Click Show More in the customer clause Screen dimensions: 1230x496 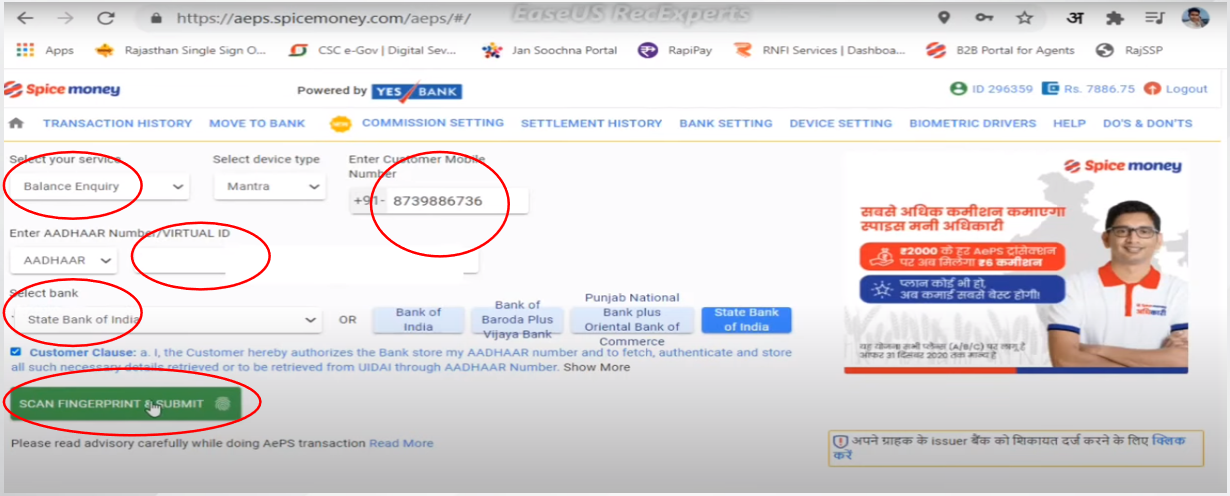click(x=597, y=367)
